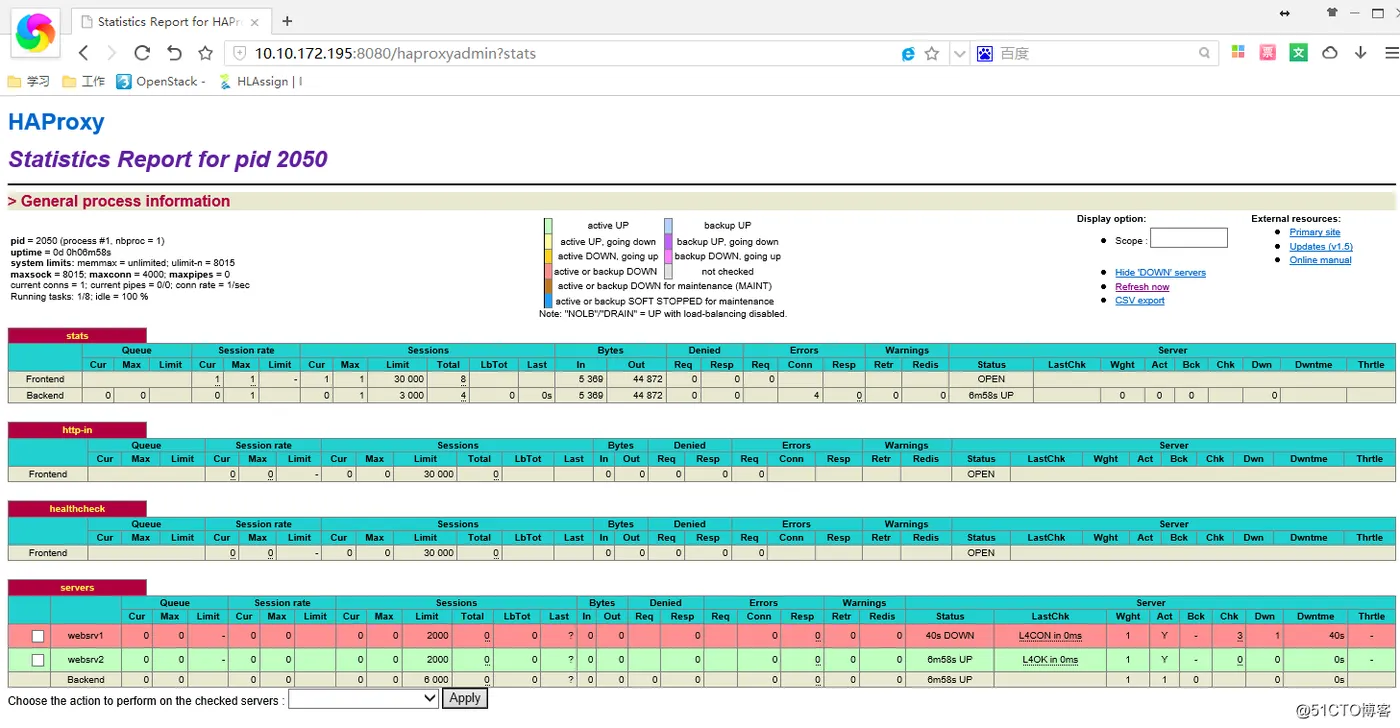Viewport: 1400px width, 728px height.
Task: Click the 'active or backup DOWN' legend swatch
Action: tap(548, 271)
